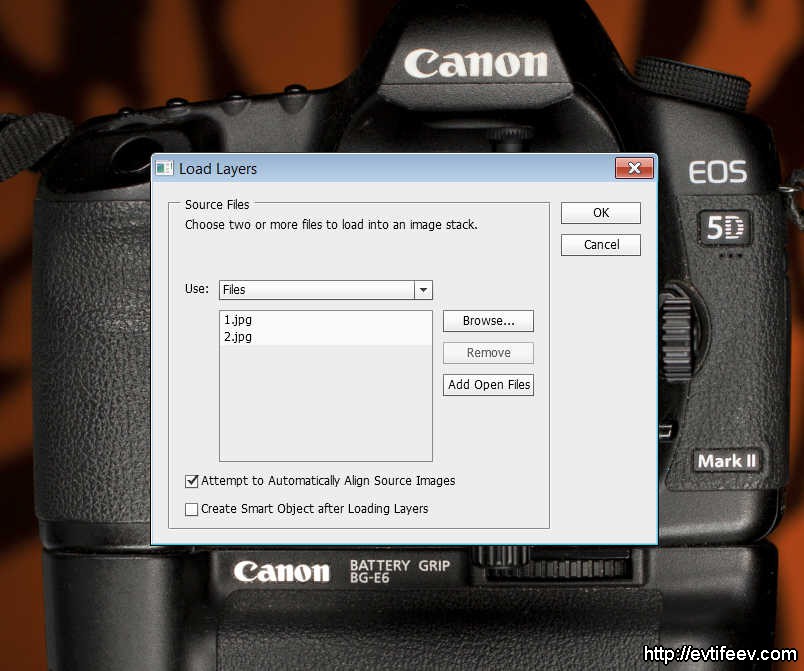The image size is (804, 671).
Task: Click the greyed Remove button
Action: (x=488, y=353)
